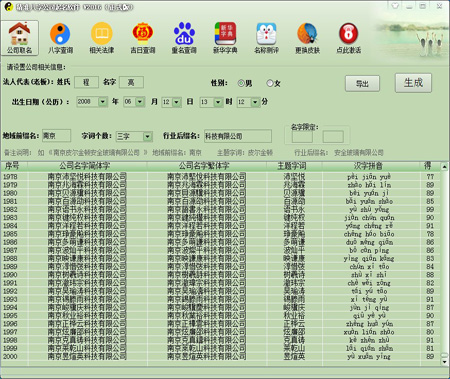The width and height of the screenshot is (450, 379).
Task: Click pinyin 'qiū yè yù' cell
Action: tap(369, 316)
